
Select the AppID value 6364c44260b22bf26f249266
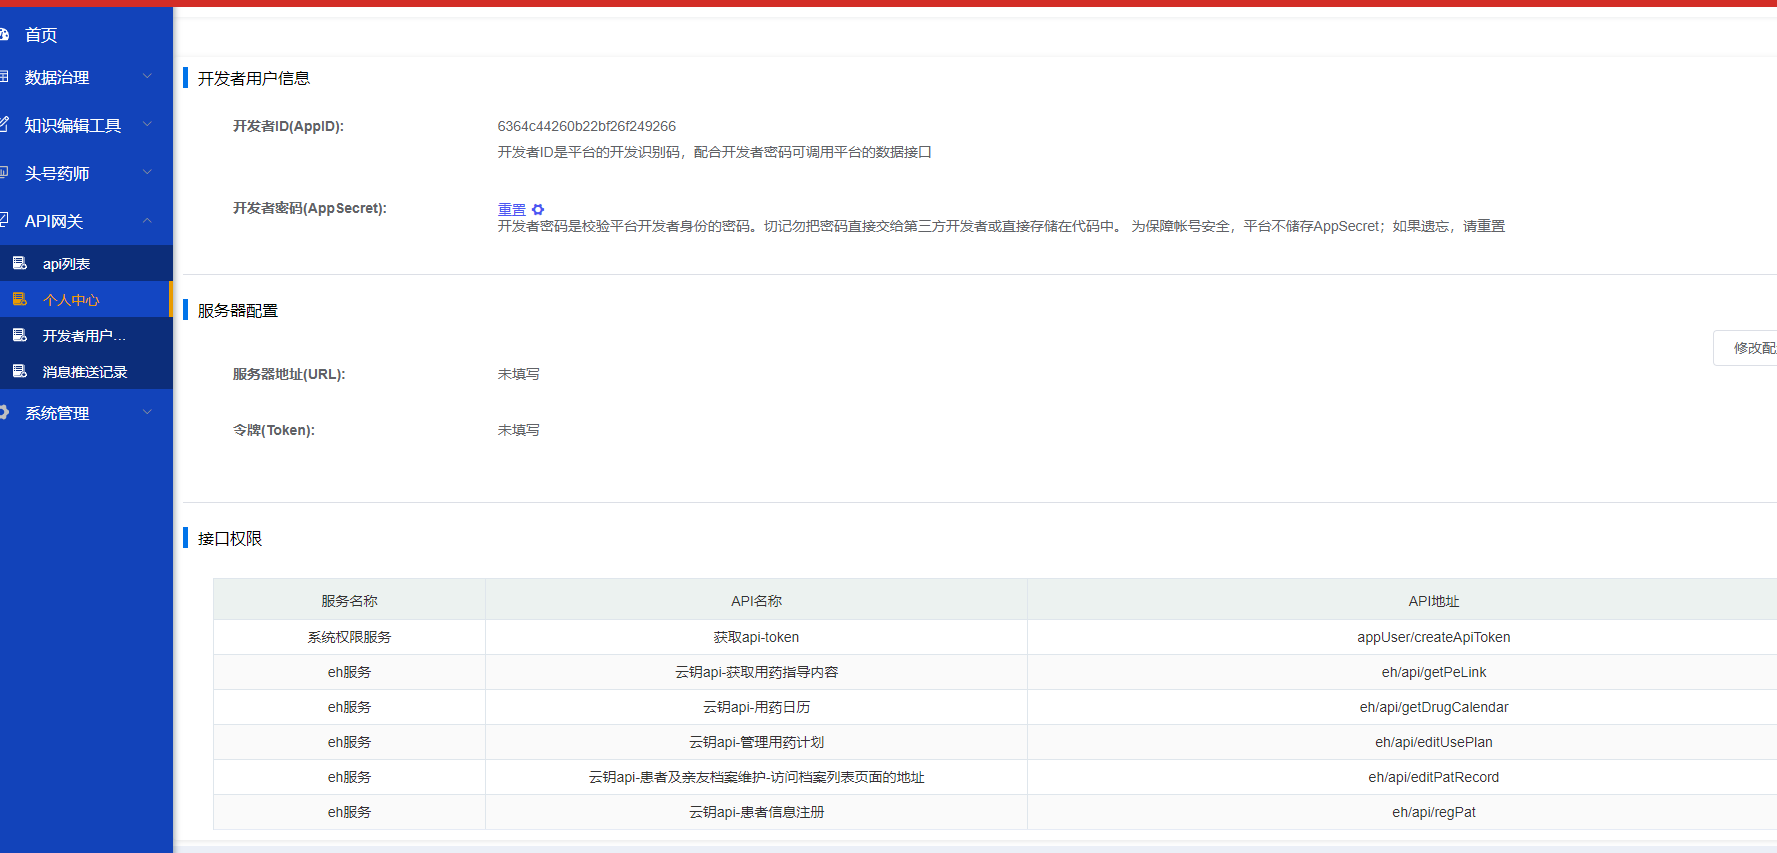[587, 126]
